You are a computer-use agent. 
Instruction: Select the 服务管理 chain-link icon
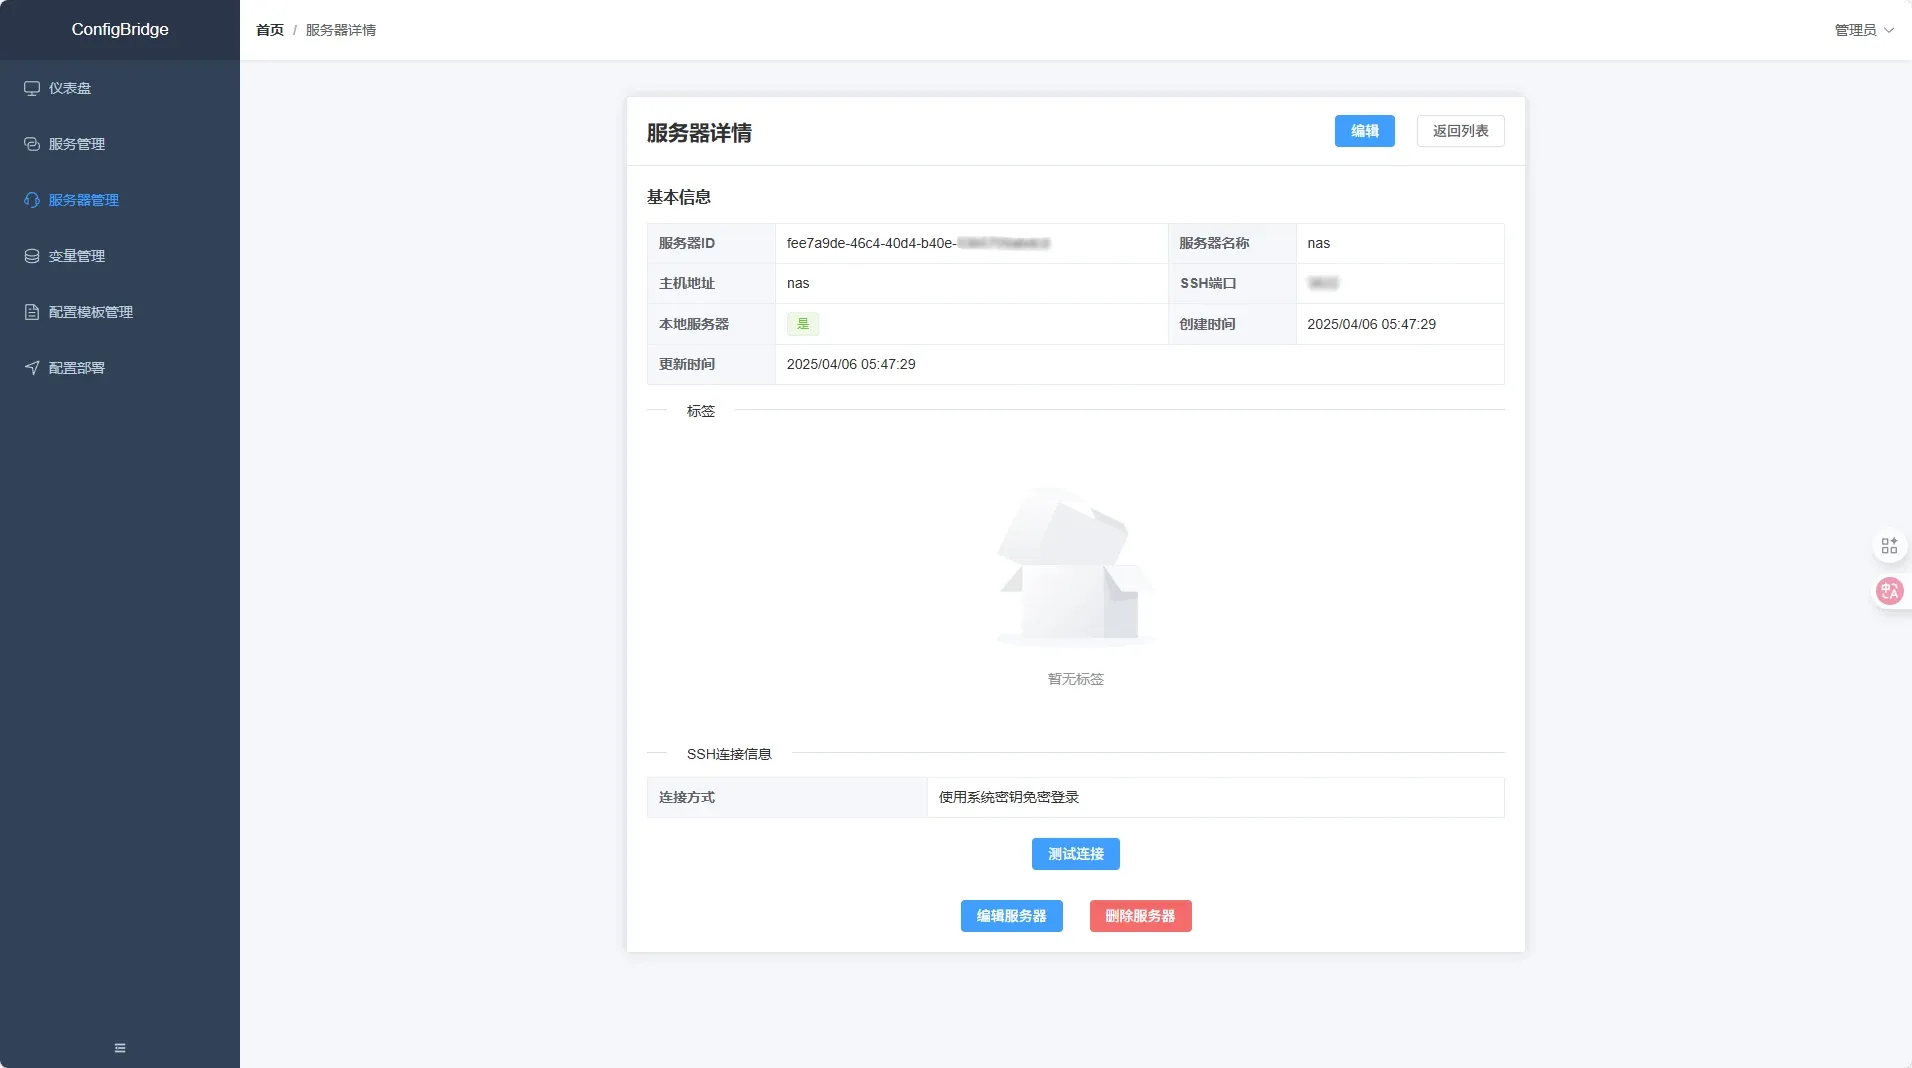pyautogui.click(x=31, y=144)
